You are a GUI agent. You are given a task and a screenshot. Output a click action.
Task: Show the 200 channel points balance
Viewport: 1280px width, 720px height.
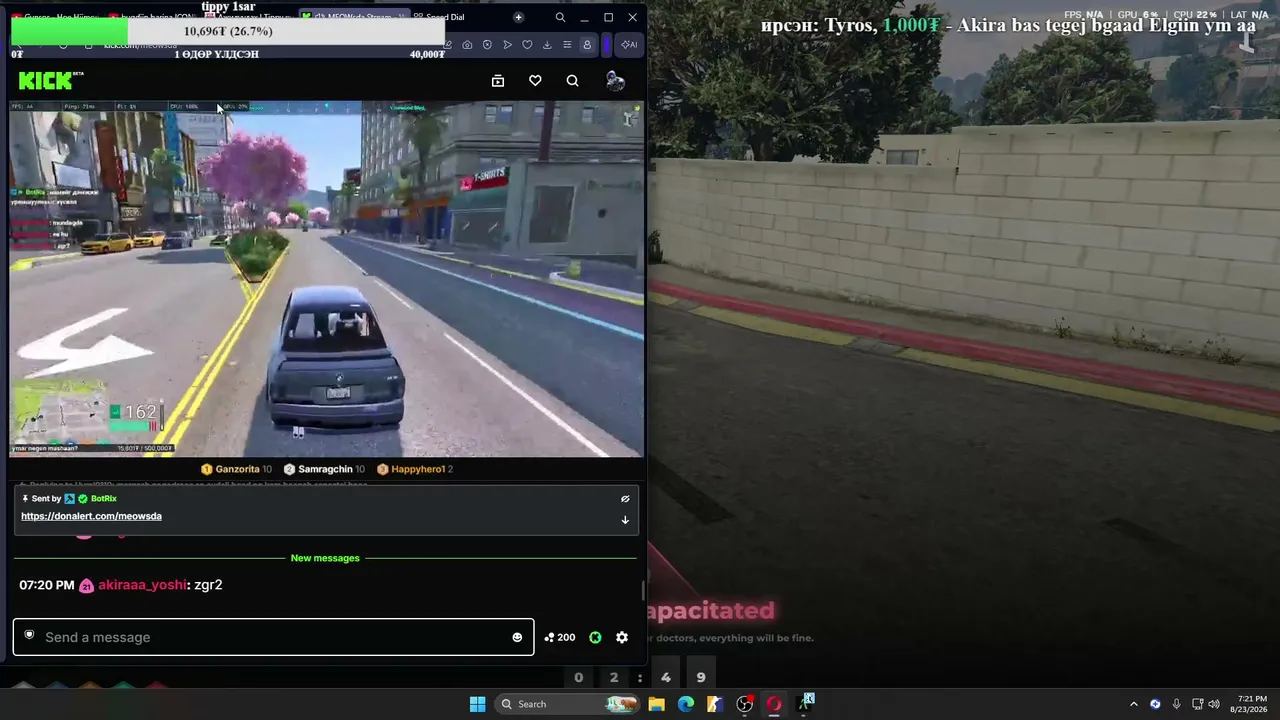point(559,637)
